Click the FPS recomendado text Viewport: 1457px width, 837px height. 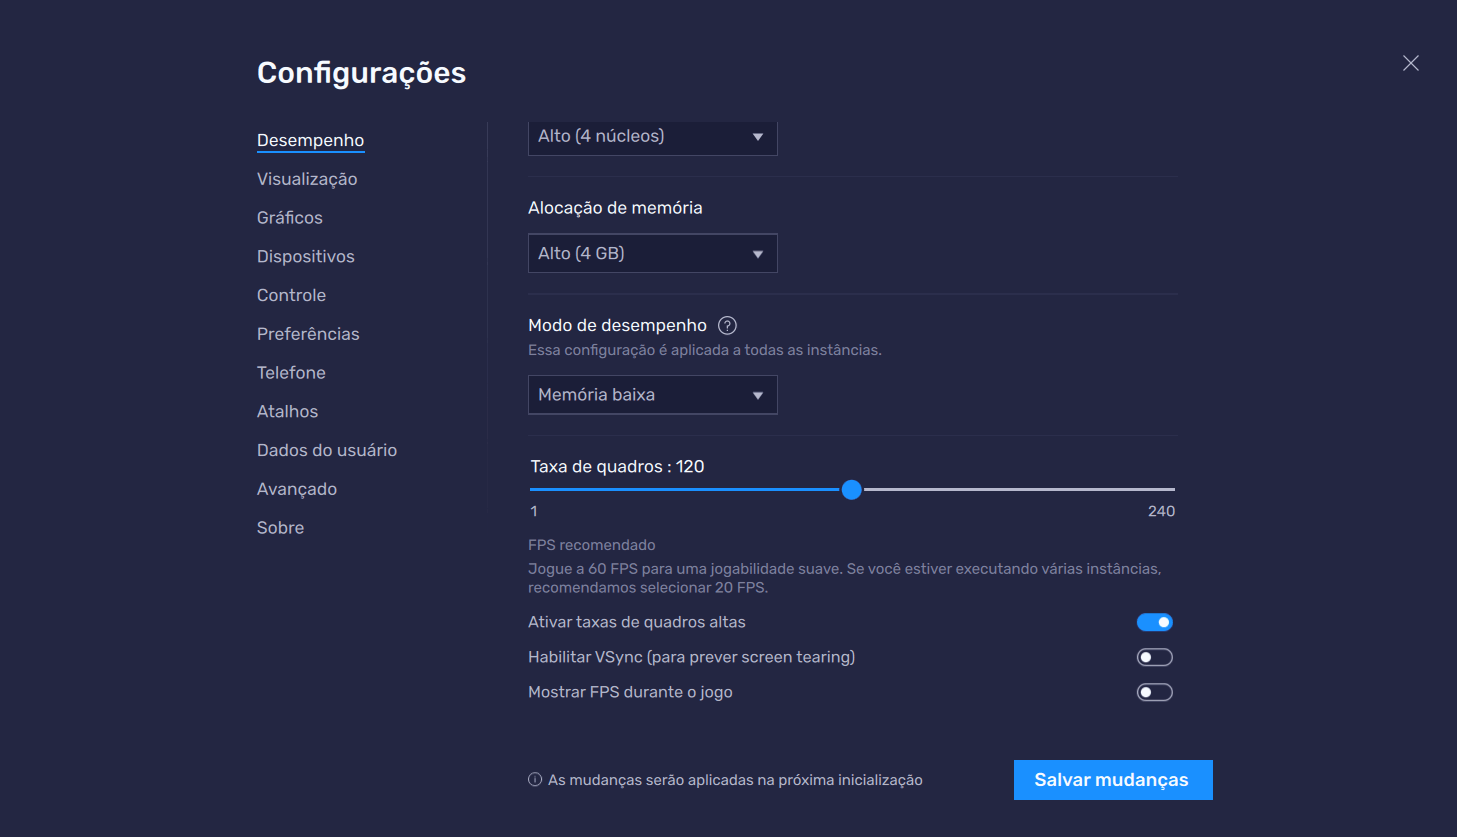coord(592,545)
